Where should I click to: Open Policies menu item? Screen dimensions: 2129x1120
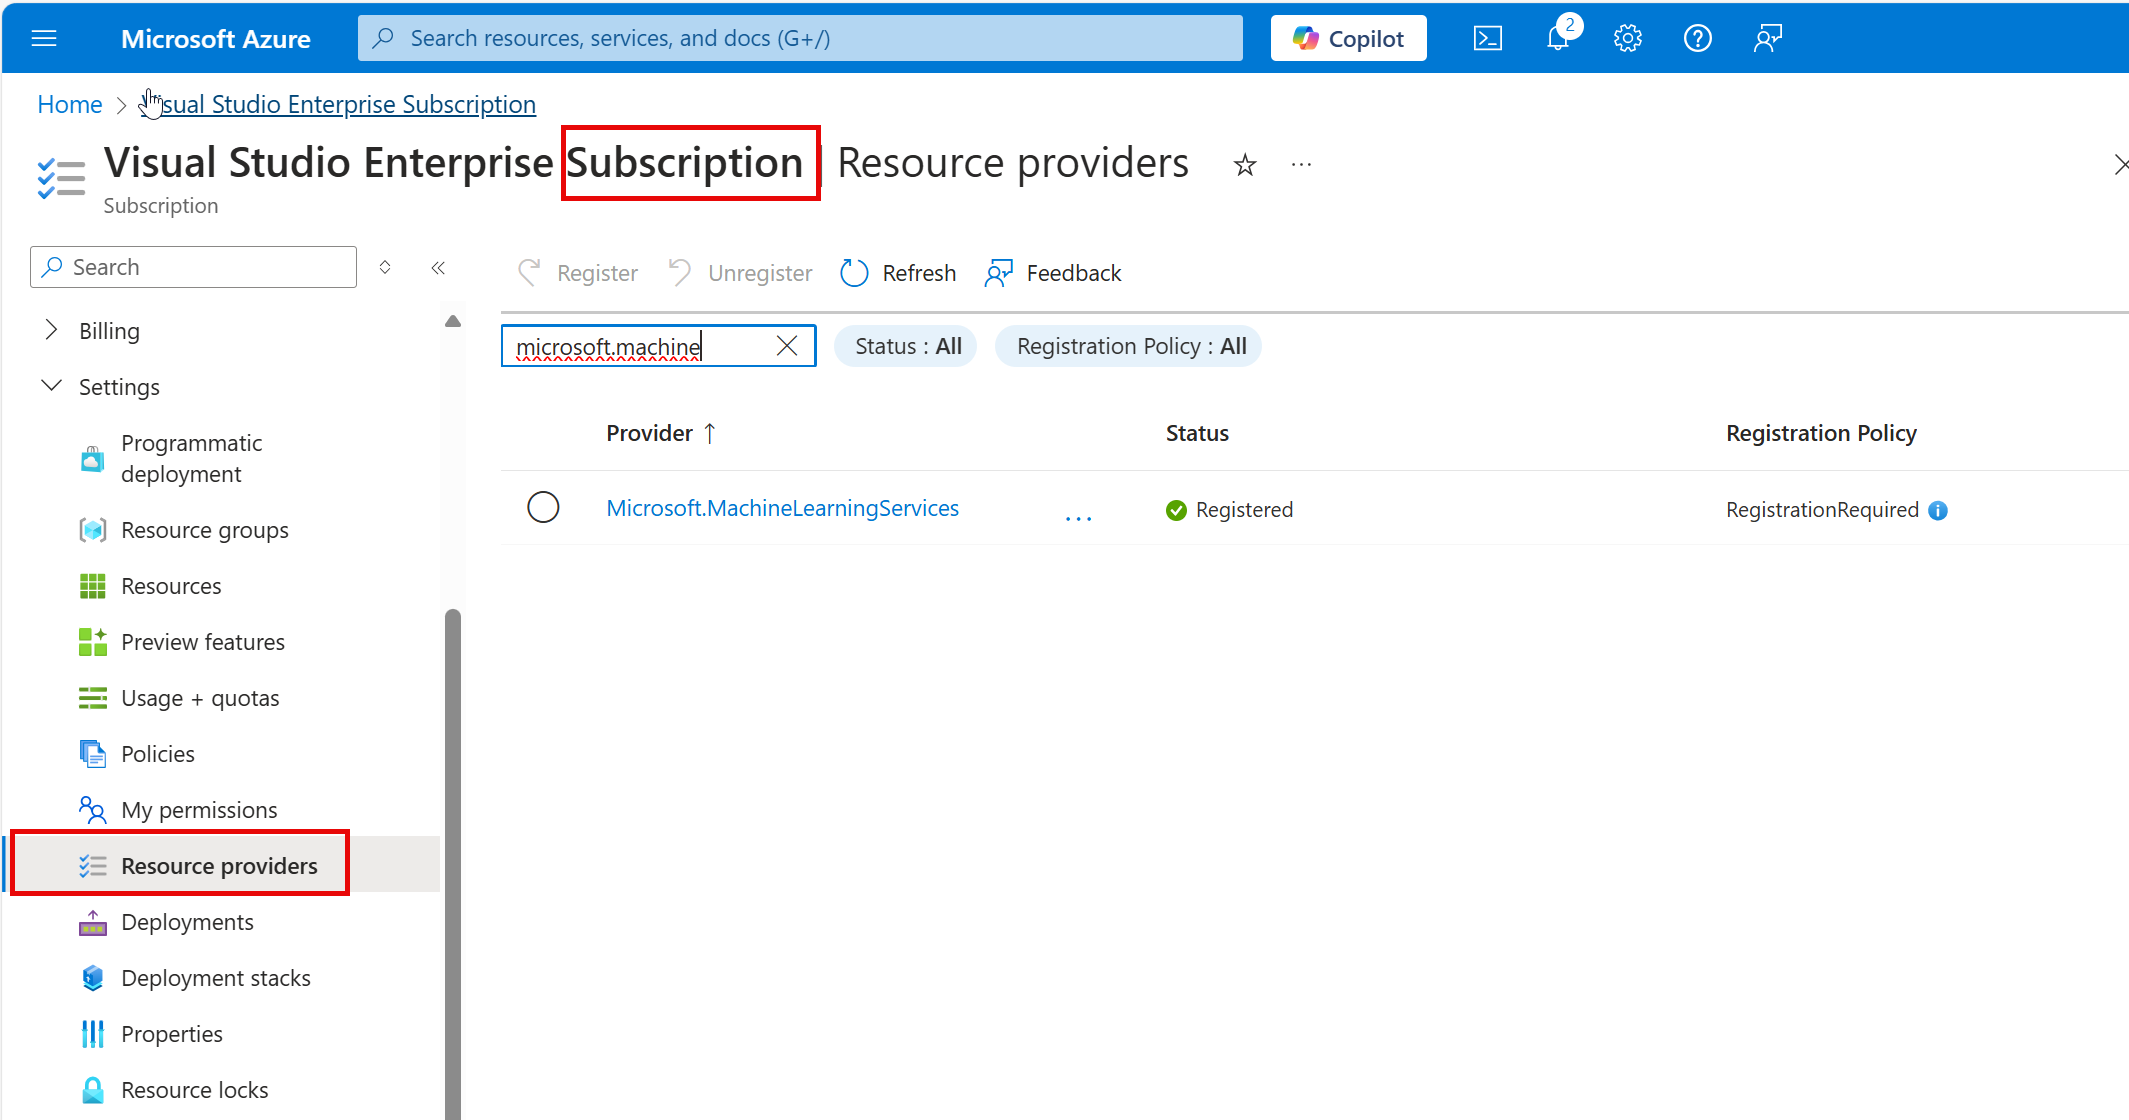158,754
